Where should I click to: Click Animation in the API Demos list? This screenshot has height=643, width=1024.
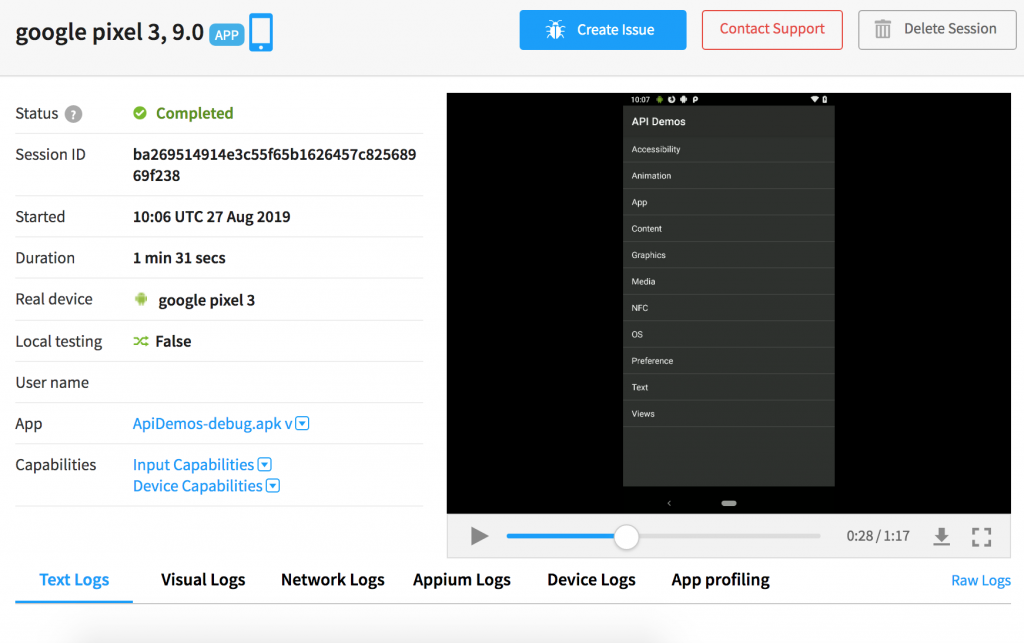click(729, 176)
